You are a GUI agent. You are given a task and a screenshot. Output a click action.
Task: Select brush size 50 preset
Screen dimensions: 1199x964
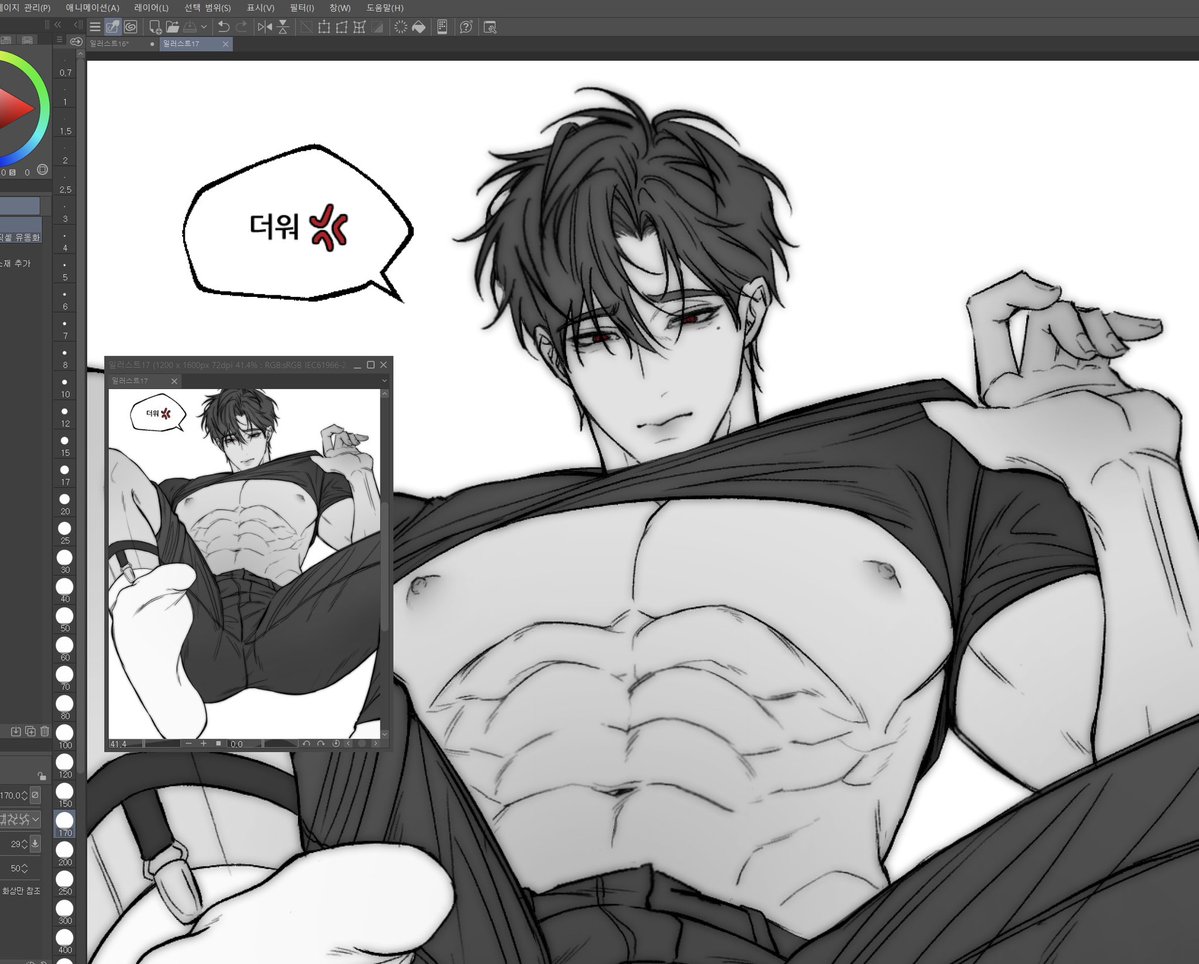click(x=65, y=622)
